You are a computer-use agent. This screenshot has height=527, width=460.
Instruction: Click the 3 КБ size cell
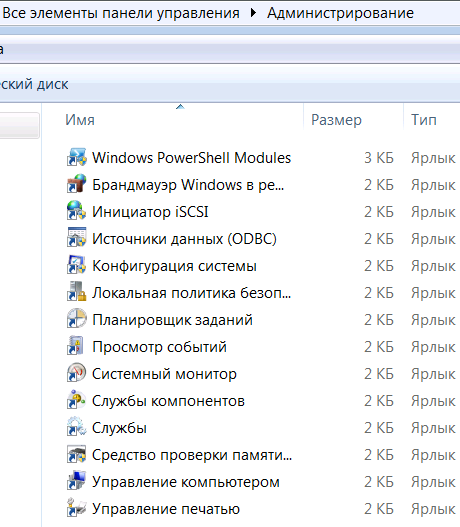coord(379,158)
